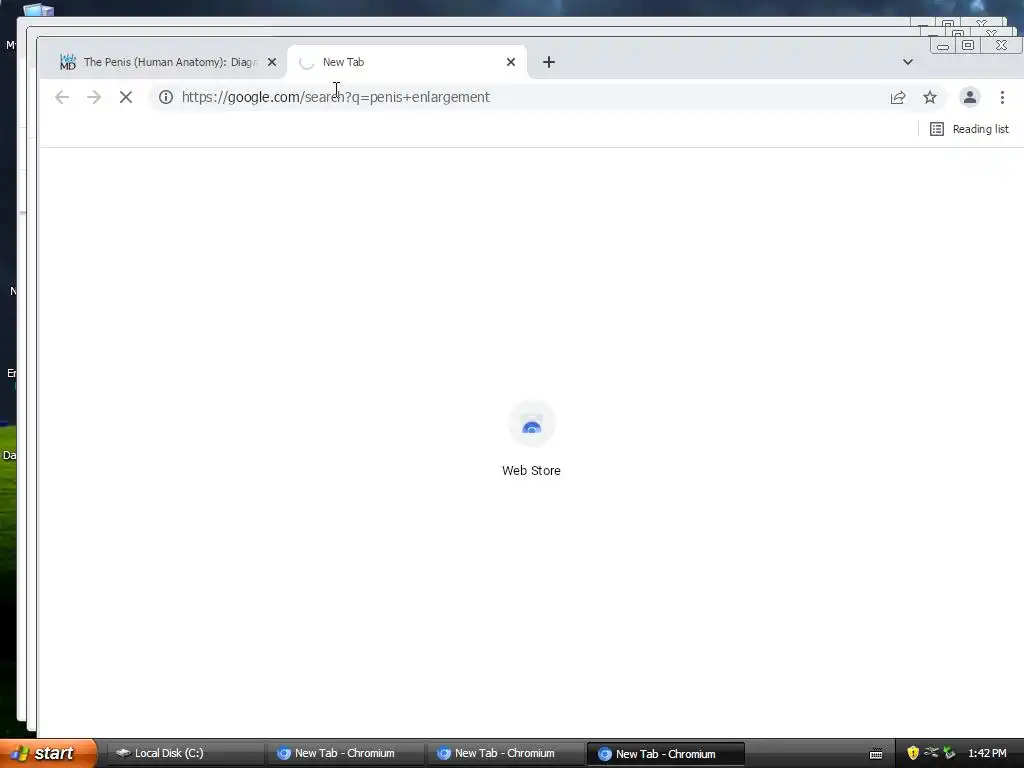The height and width of the screenshot is (768, 1024).
Task: Select the active New Tab - Chromium taskbar item
Action: 665,754
